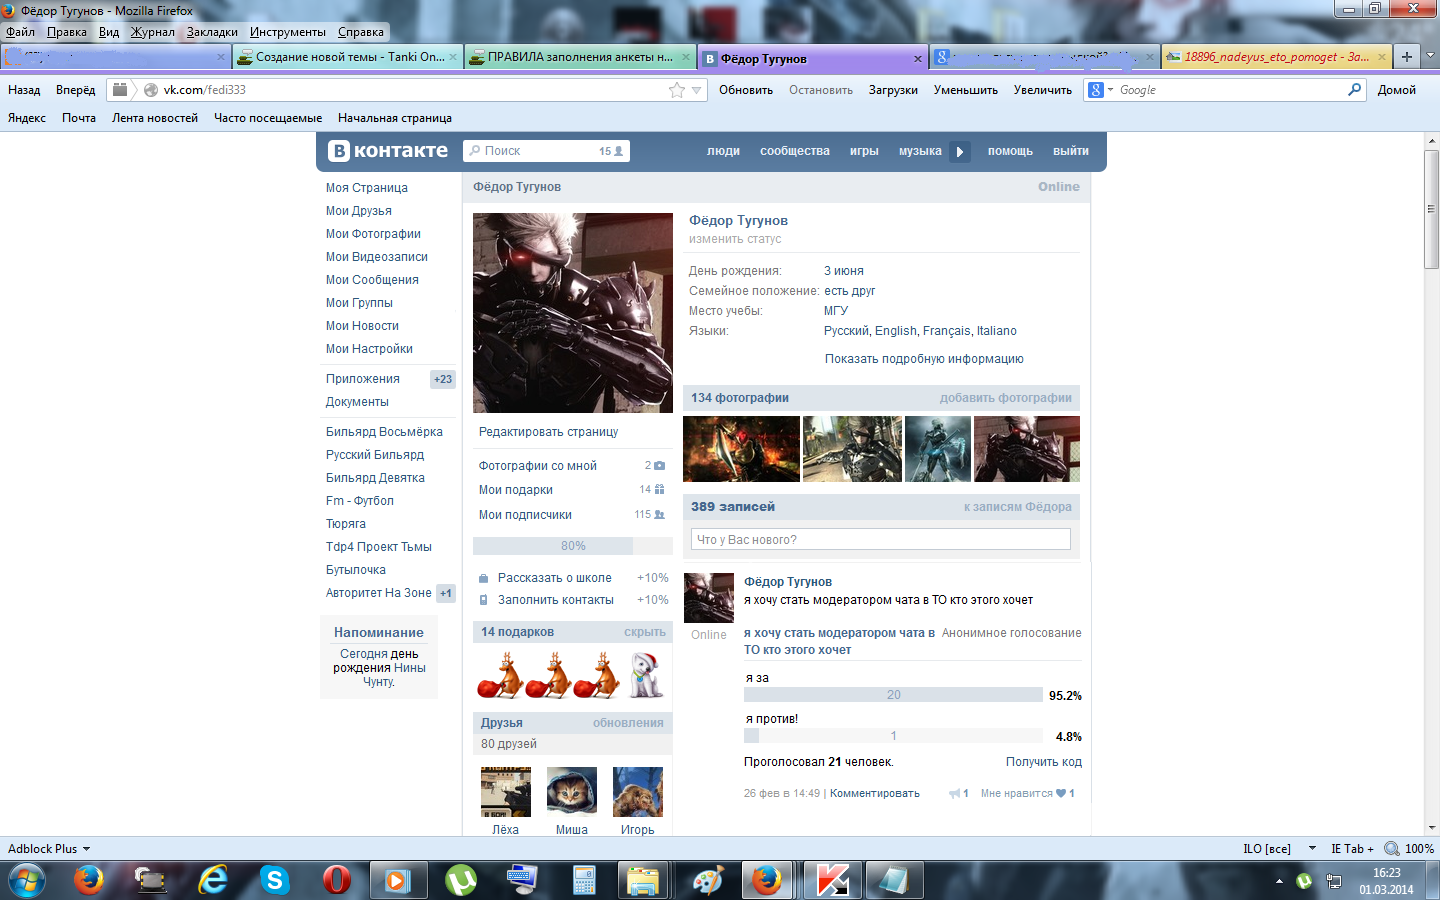Open the Журнал menu

point(152,32)
